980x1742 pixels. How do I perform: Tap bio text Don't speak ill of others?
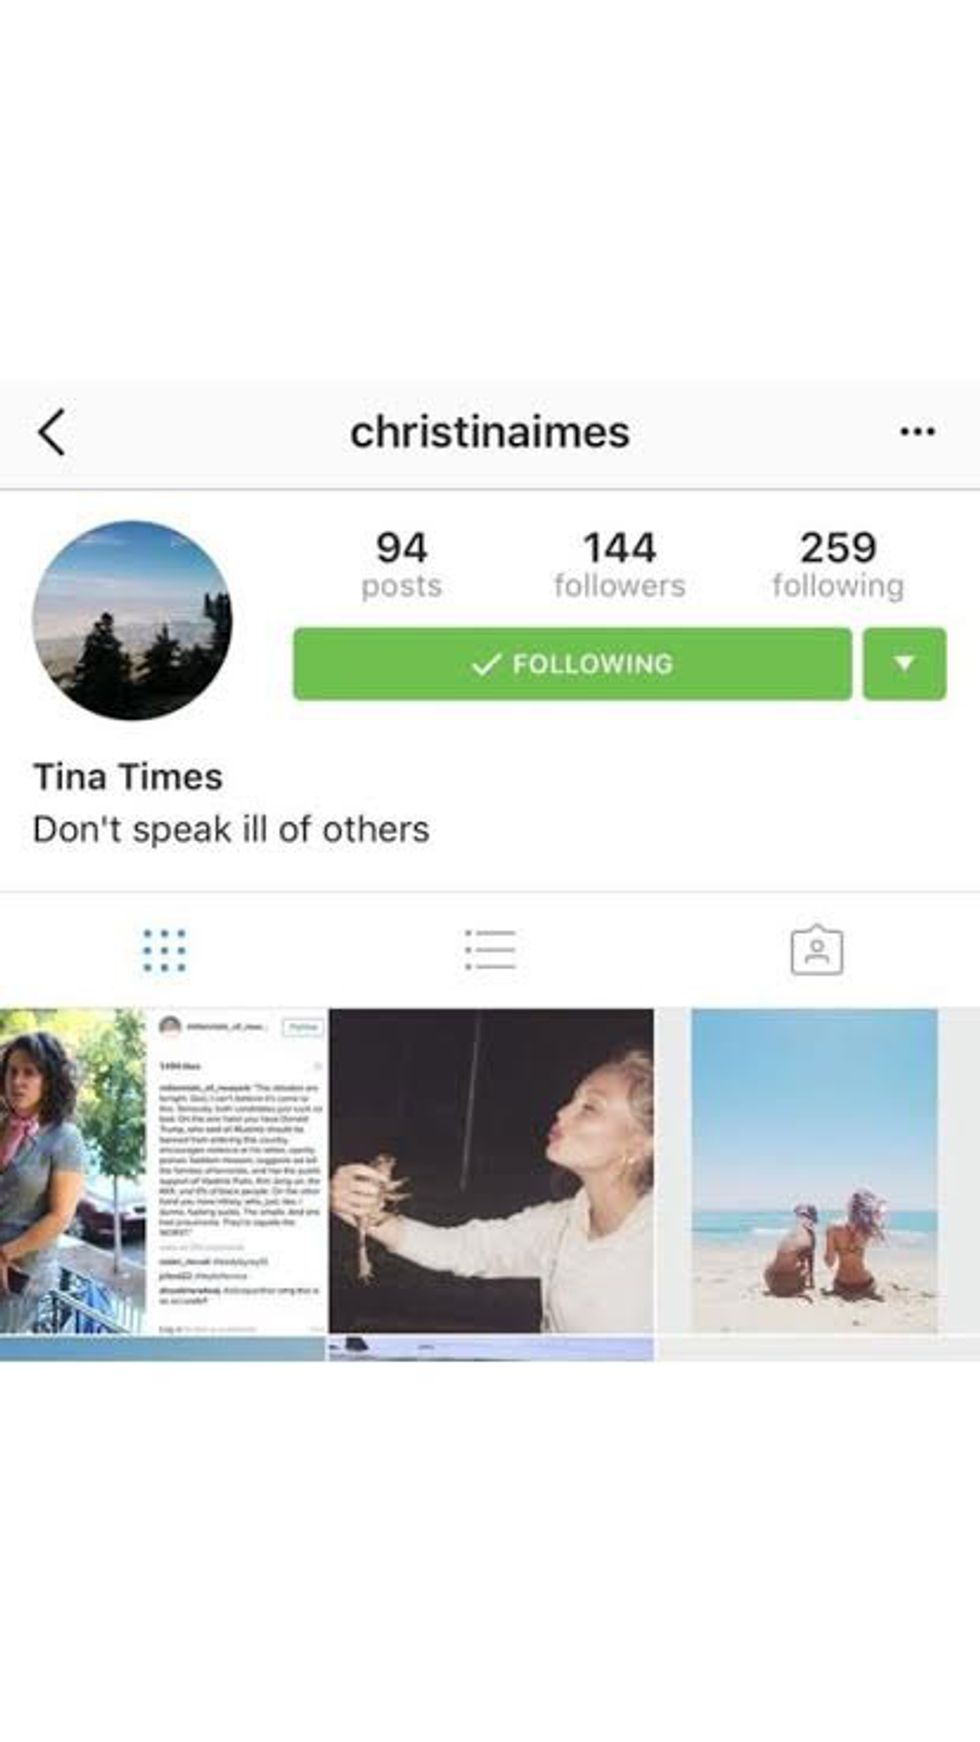pos(231,829)
